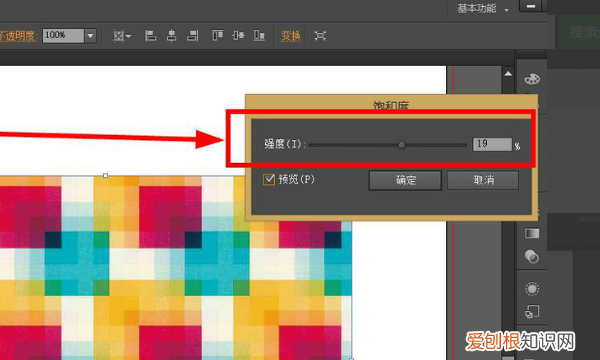Click the 确定 button
The image size is (600, 360).
click(405, 180)
